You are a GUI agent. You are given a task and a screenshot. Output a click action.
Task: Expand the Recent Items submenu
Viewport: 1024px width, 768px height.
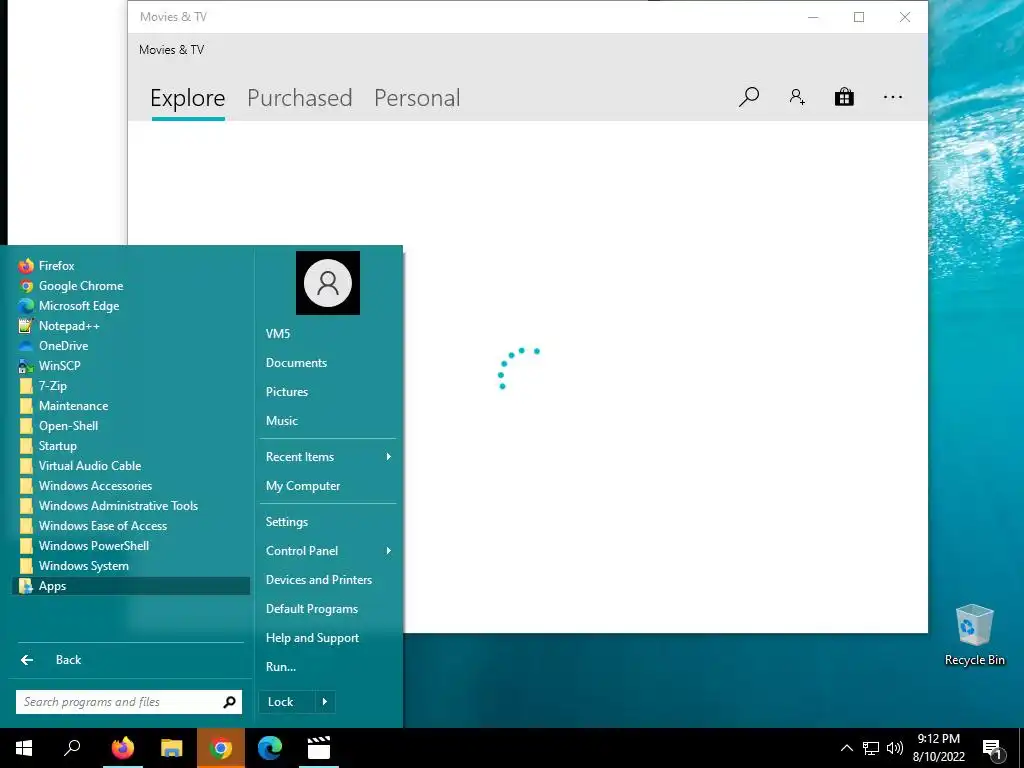(328, 457)
